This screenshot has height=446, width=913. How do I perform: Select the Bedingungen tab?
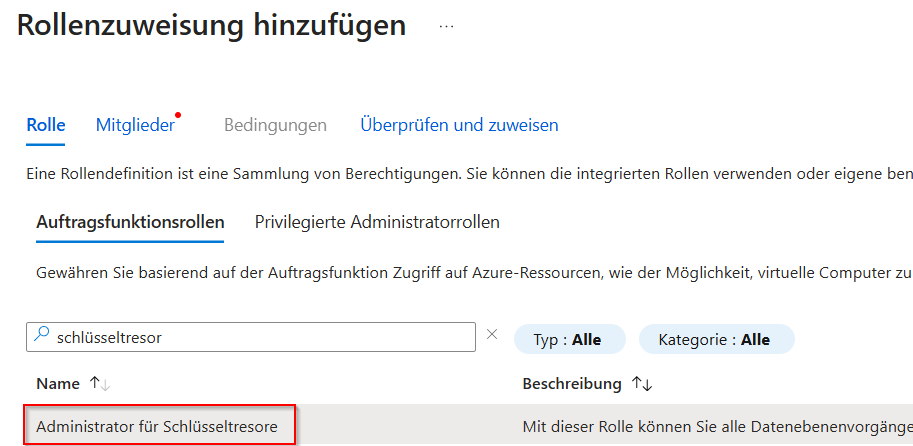pyautogui.click(x=275, y=125)
